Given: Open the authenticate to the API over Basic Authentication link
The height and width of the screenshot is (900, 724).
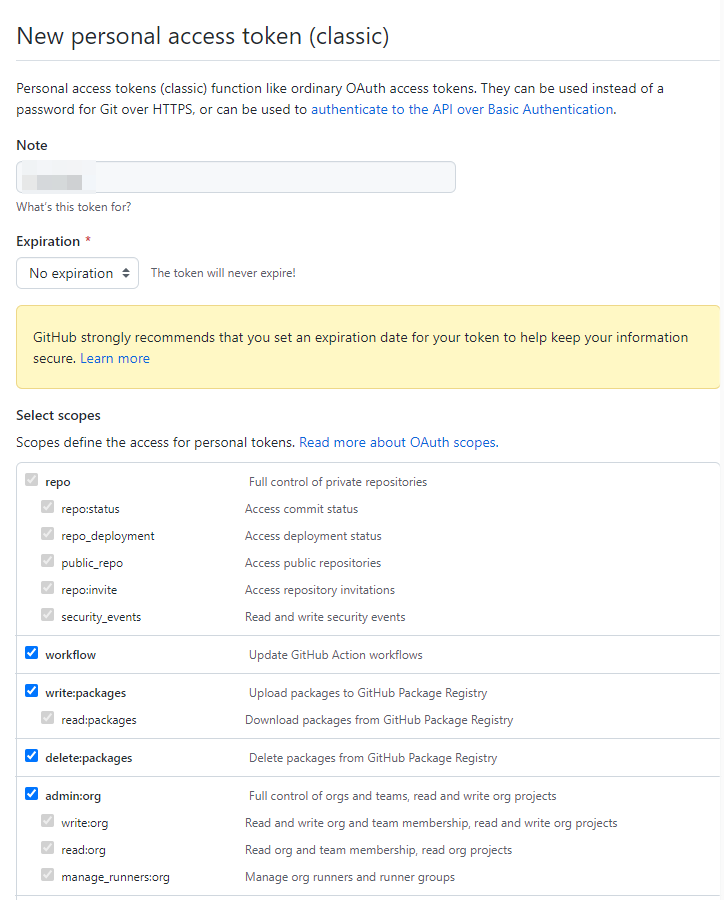Looking at the screenshot, I should (x=462, y=109).
